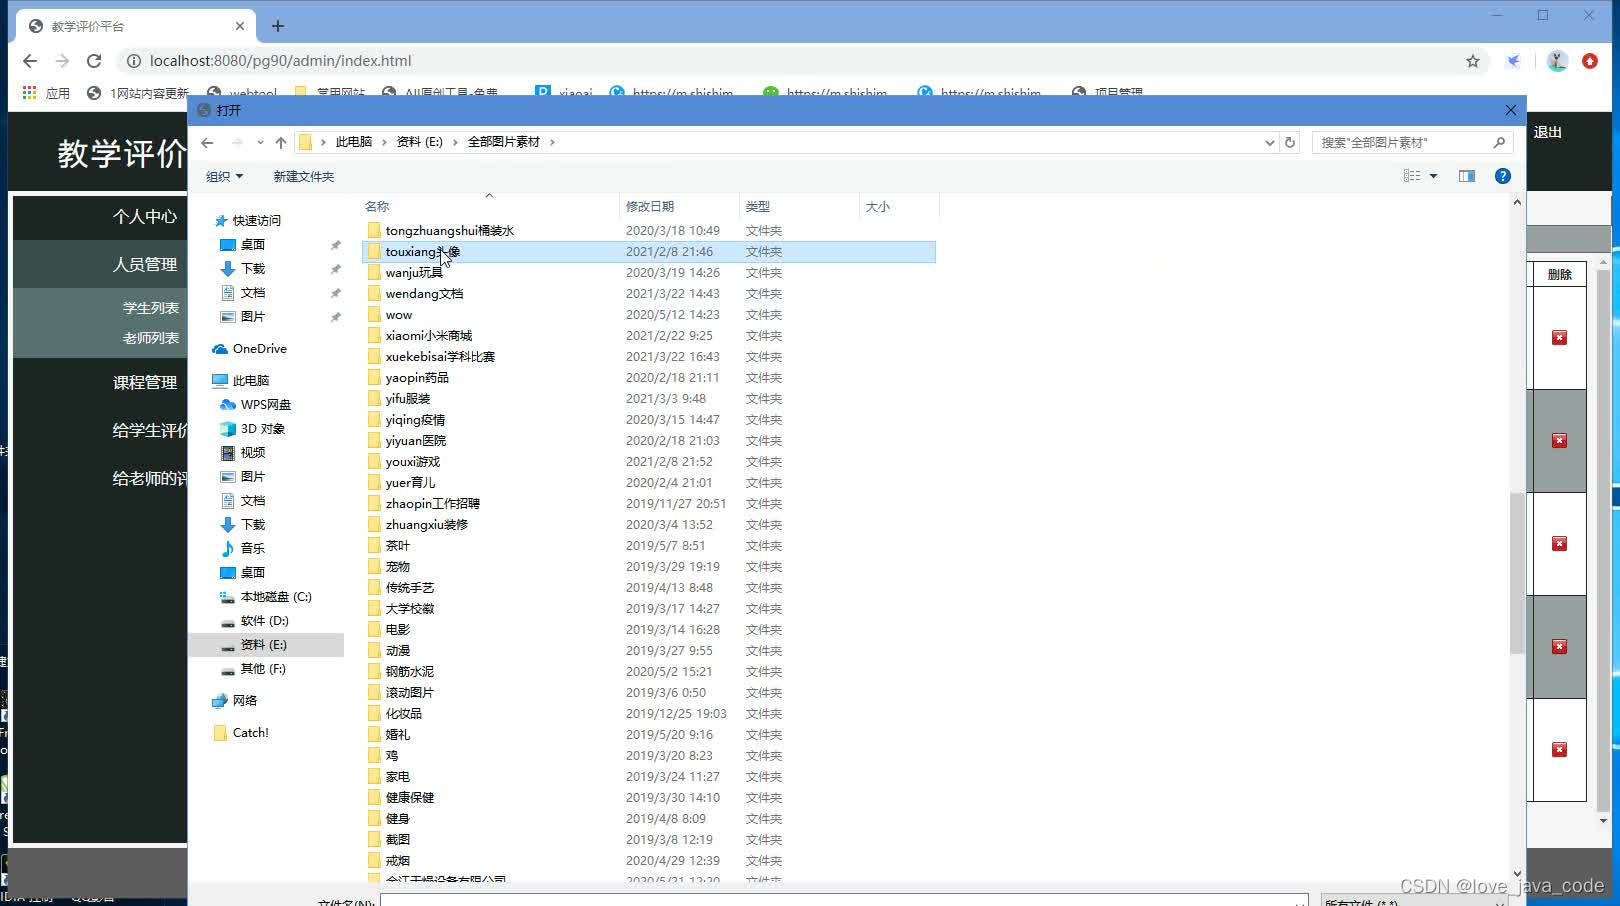The height and width of the screenshot is (906, 1620).
Task: Refresh the file dialog folder view
Action: [1290, 142]
